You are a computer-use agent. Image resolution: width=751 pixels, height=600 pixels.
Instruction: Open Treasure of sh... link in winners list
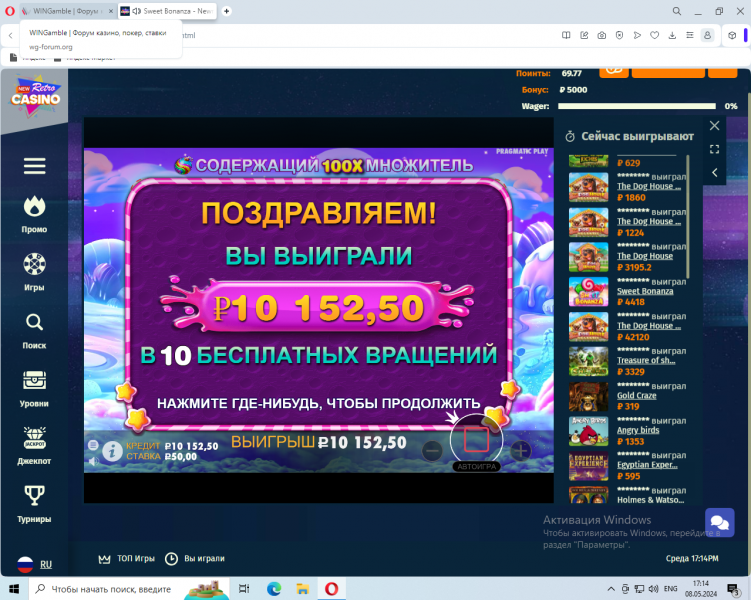[x=646, y=361]
